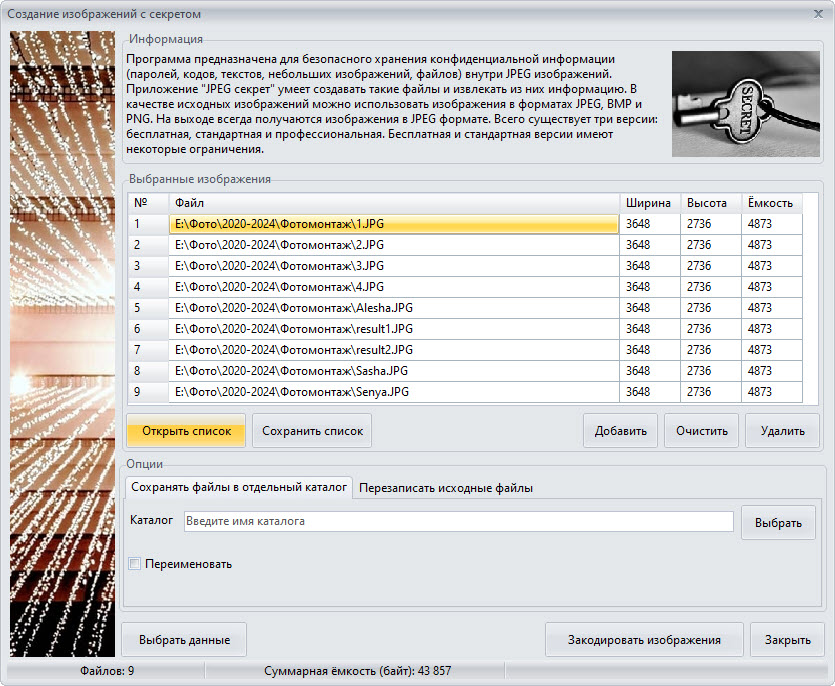Click the Удалить button

click(782, 432)
